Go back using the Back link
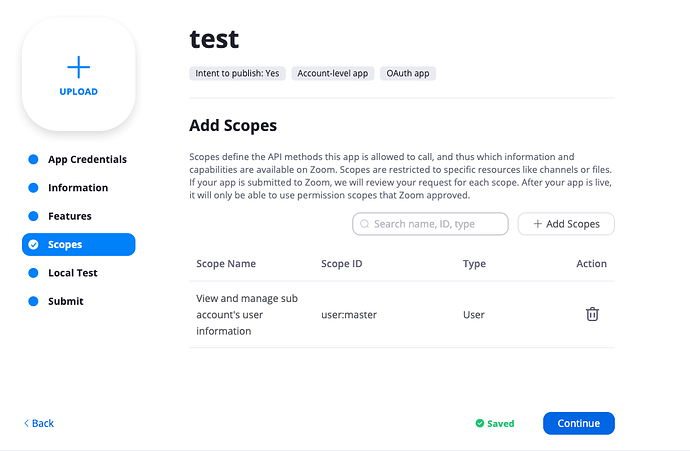This screenshot has height=451, width=690. (39, 423)
